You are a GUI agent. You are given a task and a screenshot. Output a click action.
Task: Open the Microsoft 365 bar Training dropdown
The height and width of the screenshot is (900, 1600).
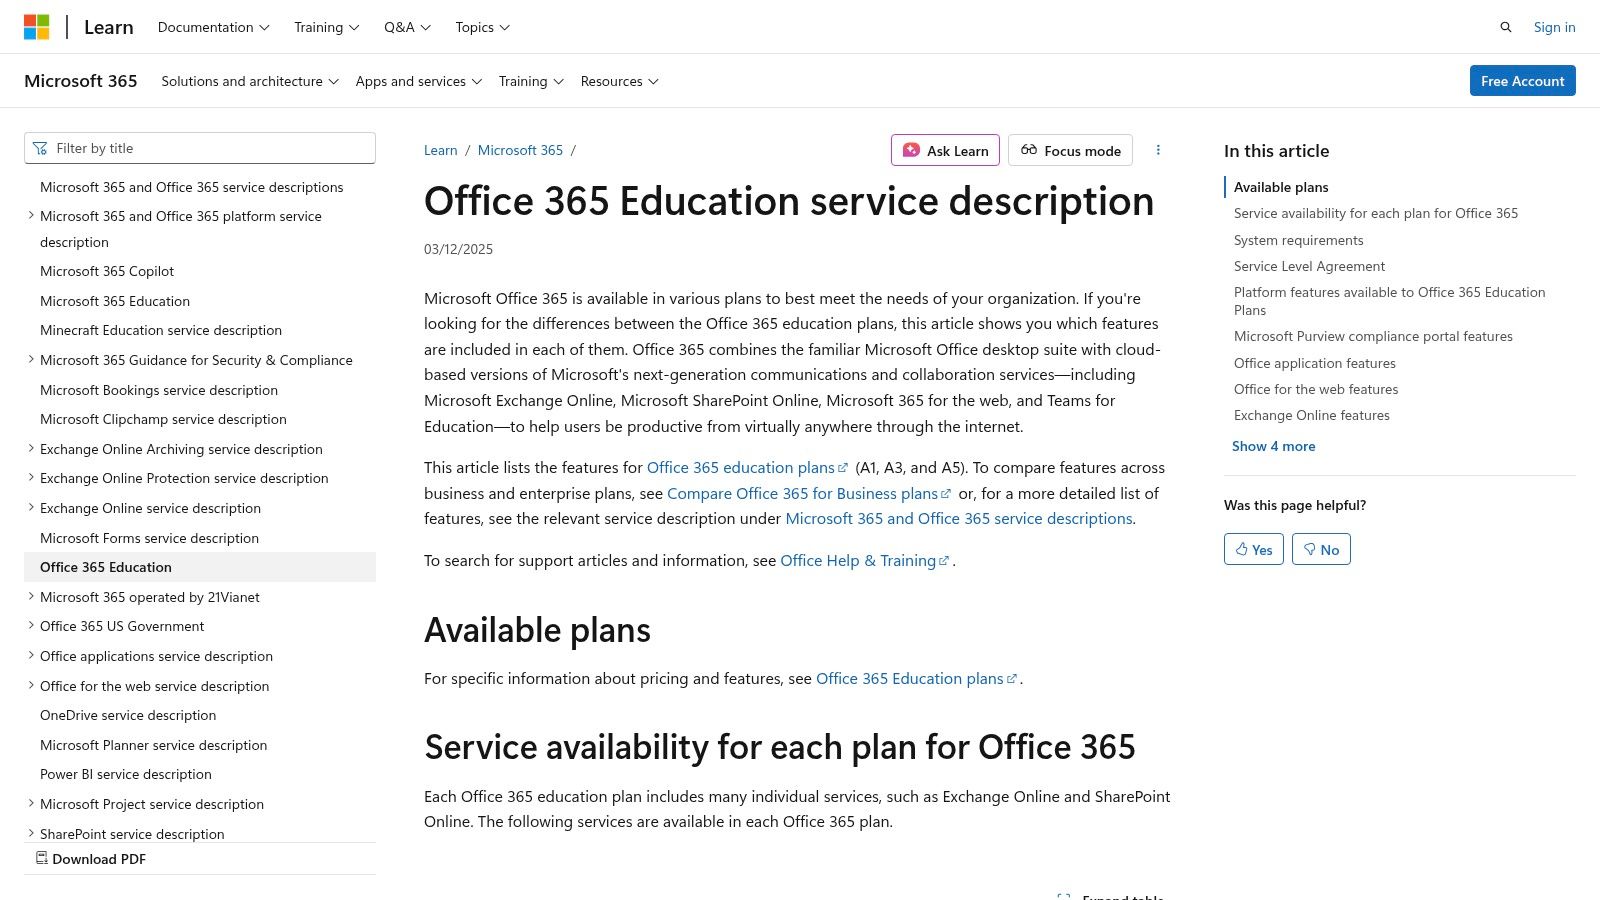point(531,81)
